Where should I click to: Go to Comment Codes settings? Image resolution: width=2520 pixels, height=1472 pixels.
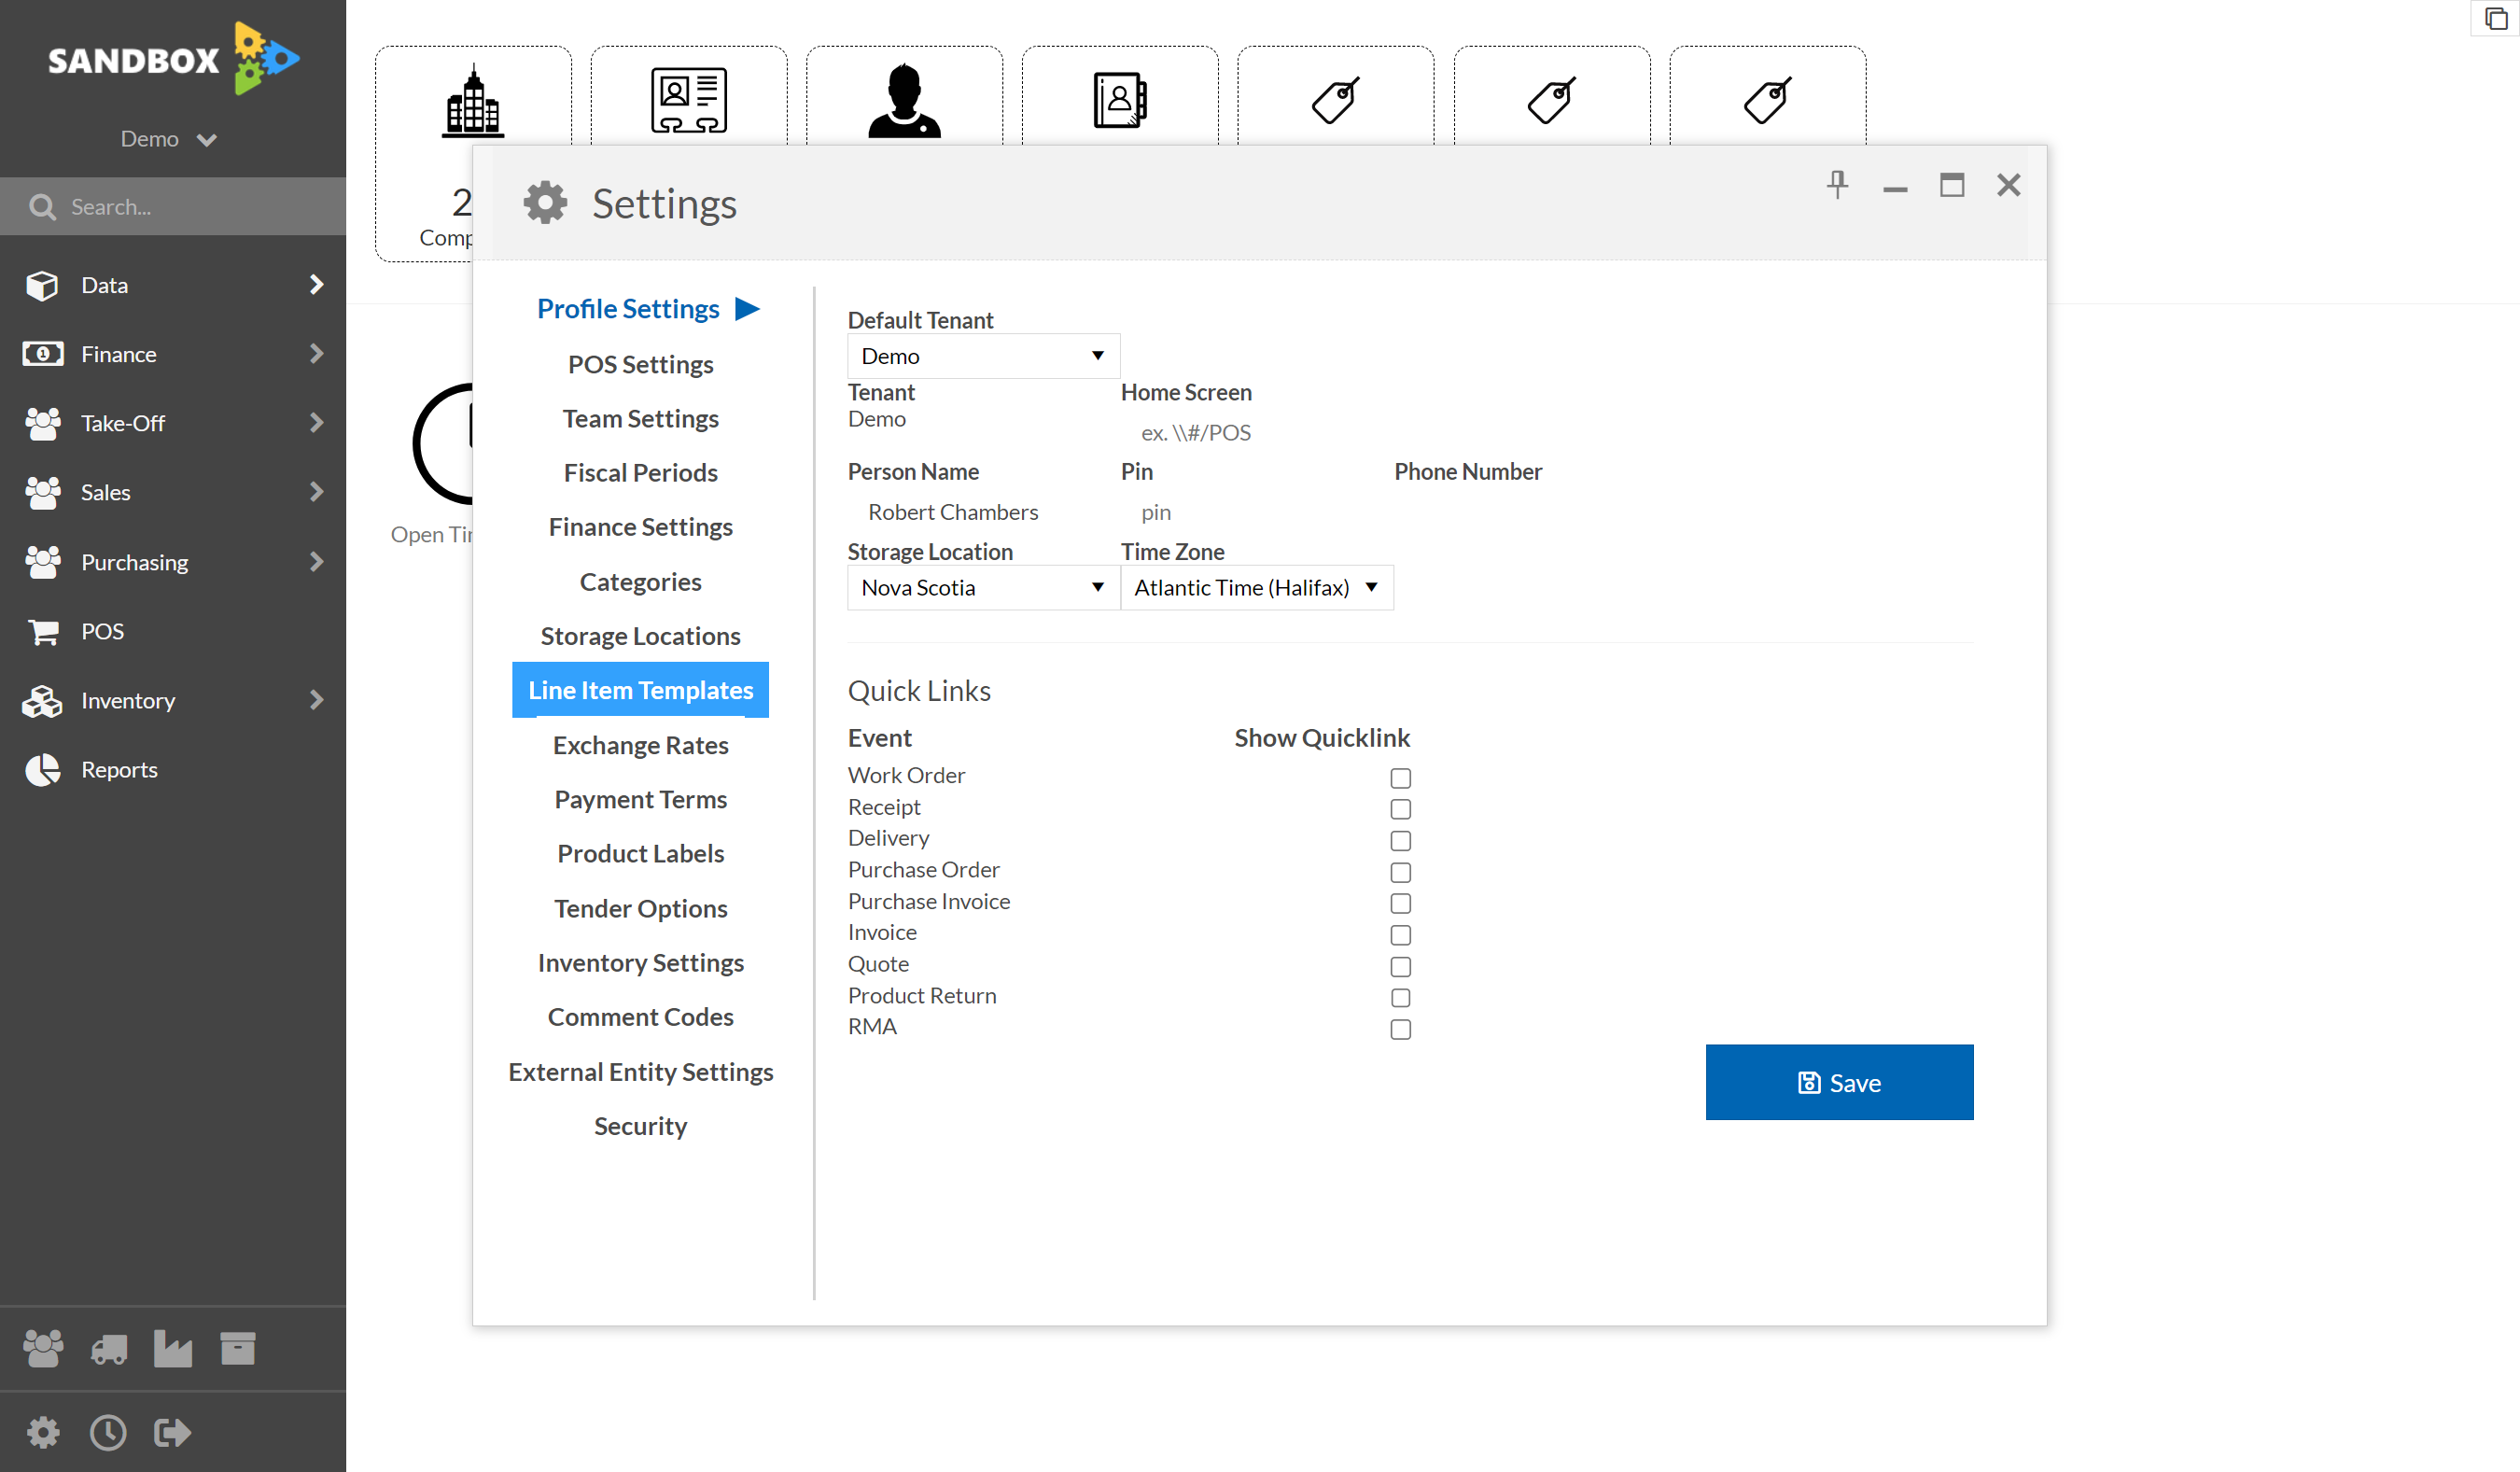[640, 1017]
